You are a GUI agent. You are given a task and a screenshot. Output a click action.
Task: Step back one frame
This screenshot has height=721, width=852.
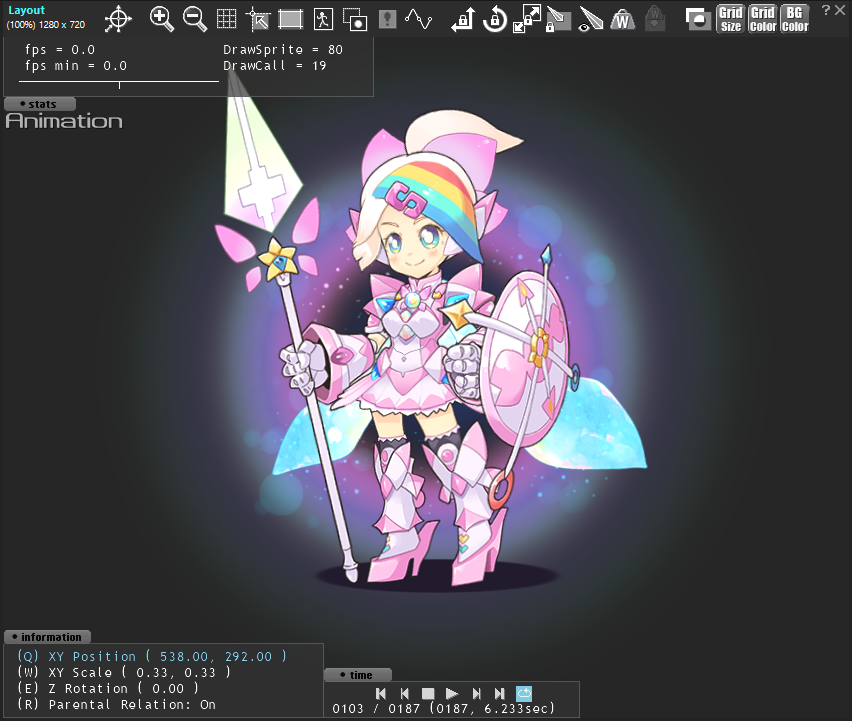click(404, 693)
